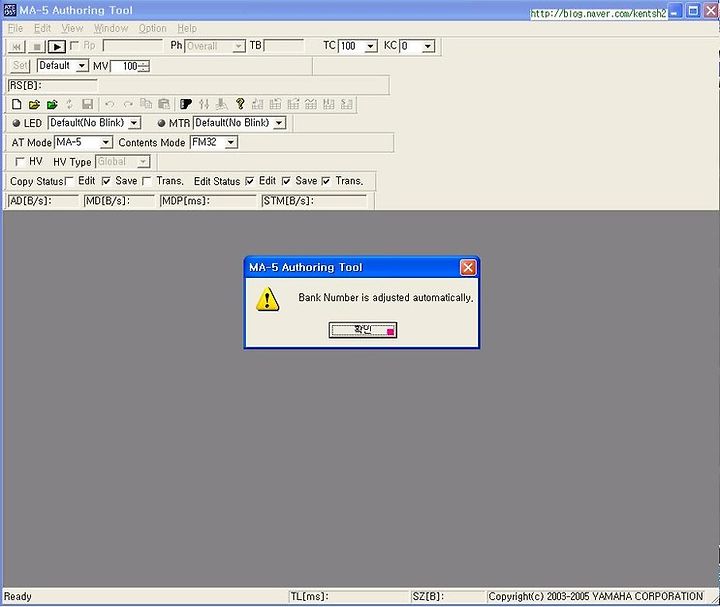Click the play button in transport bar
Image resolution: width=720 pixels, height=607 pixels.
56,46
